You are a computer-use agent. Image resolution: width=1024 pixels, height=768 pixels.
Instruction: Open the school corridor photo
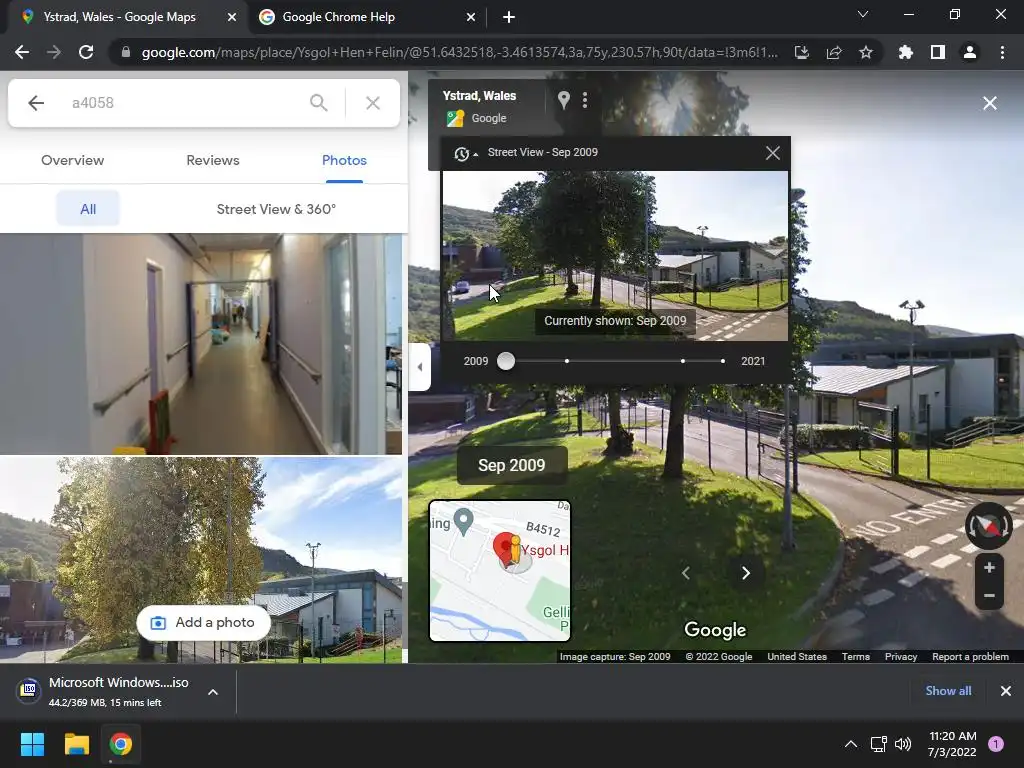click(201, 344)
